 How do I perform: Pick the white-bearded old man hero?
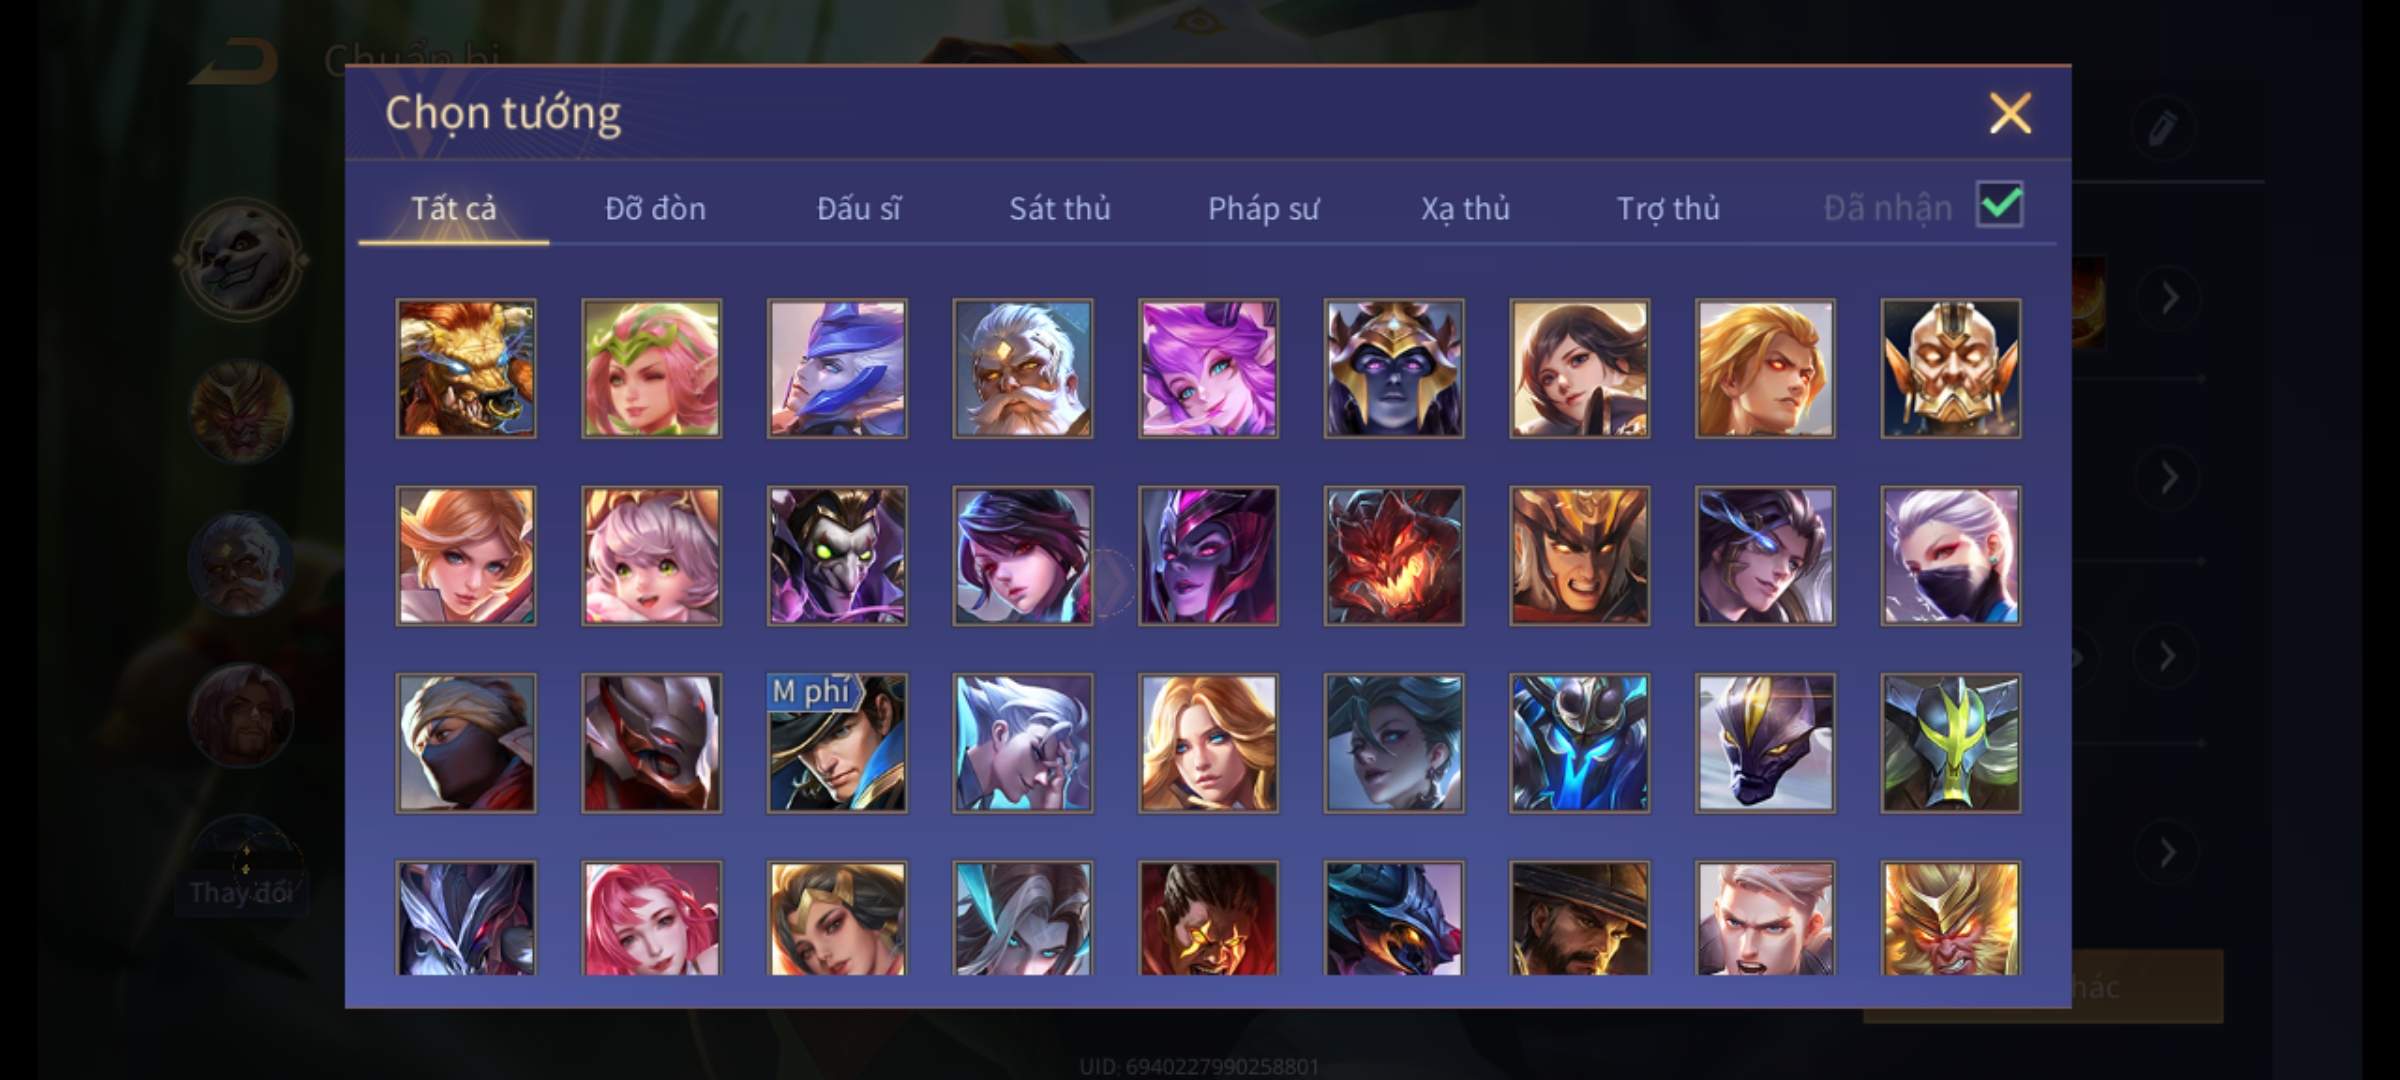coord(1023,368)
